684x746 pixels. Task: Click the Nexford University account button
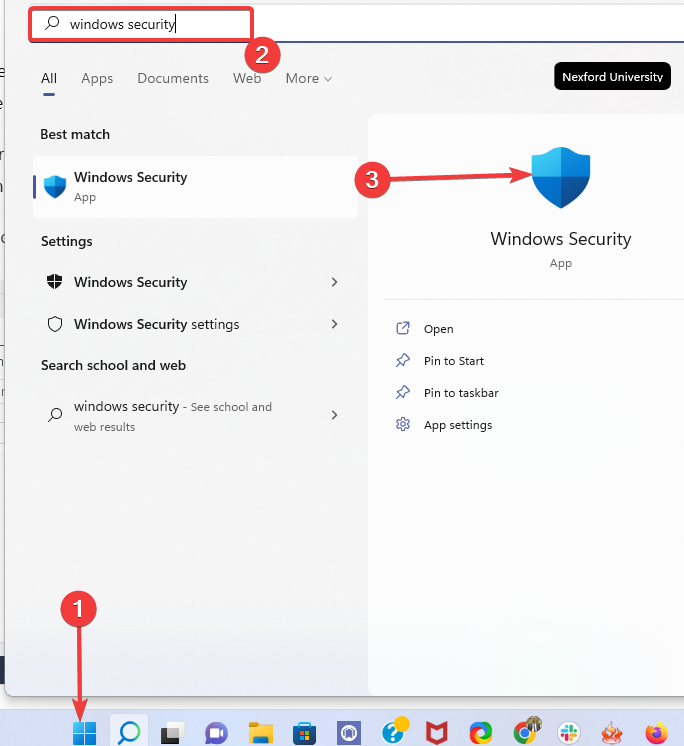(612, 76)
